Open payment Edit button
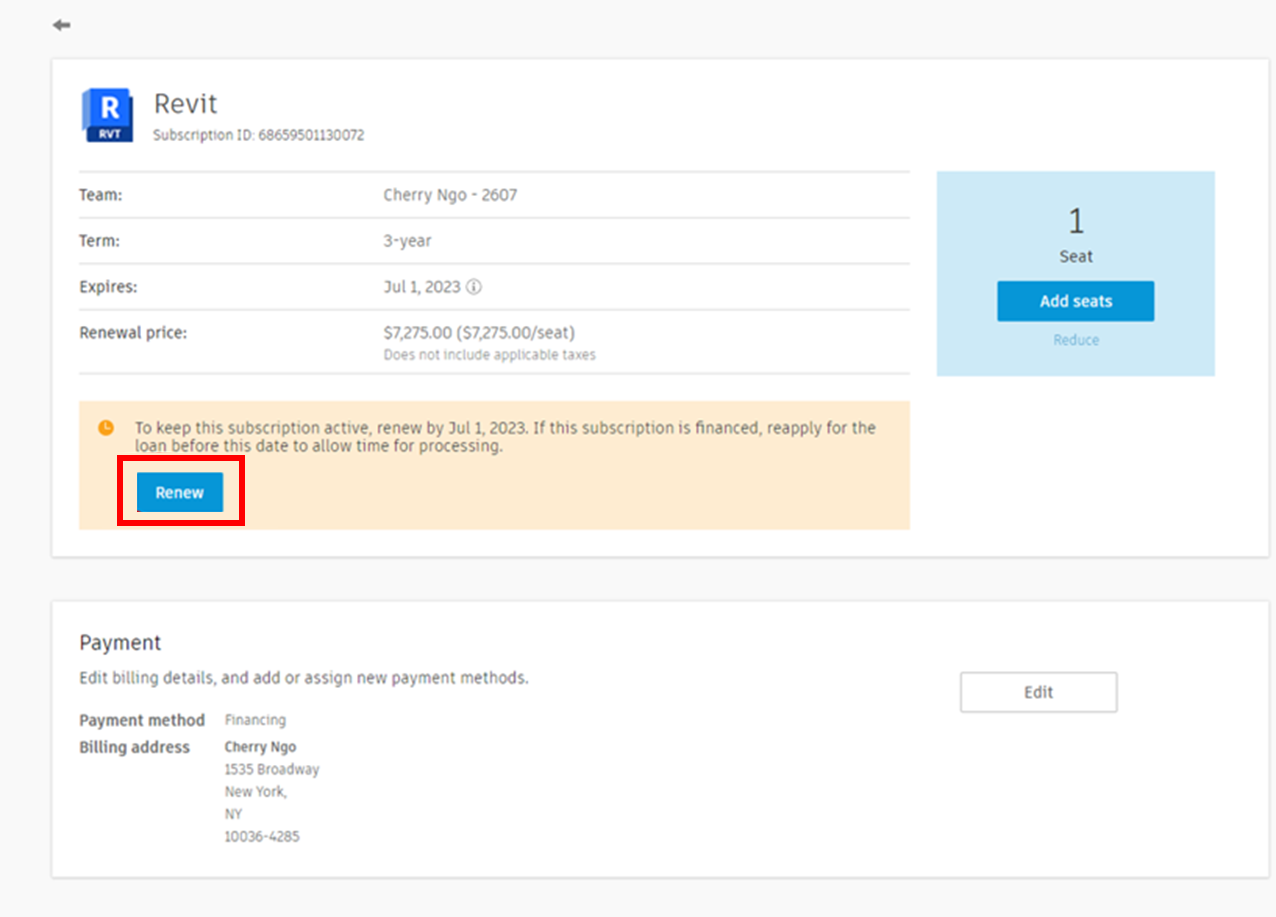 [1038, 692]
